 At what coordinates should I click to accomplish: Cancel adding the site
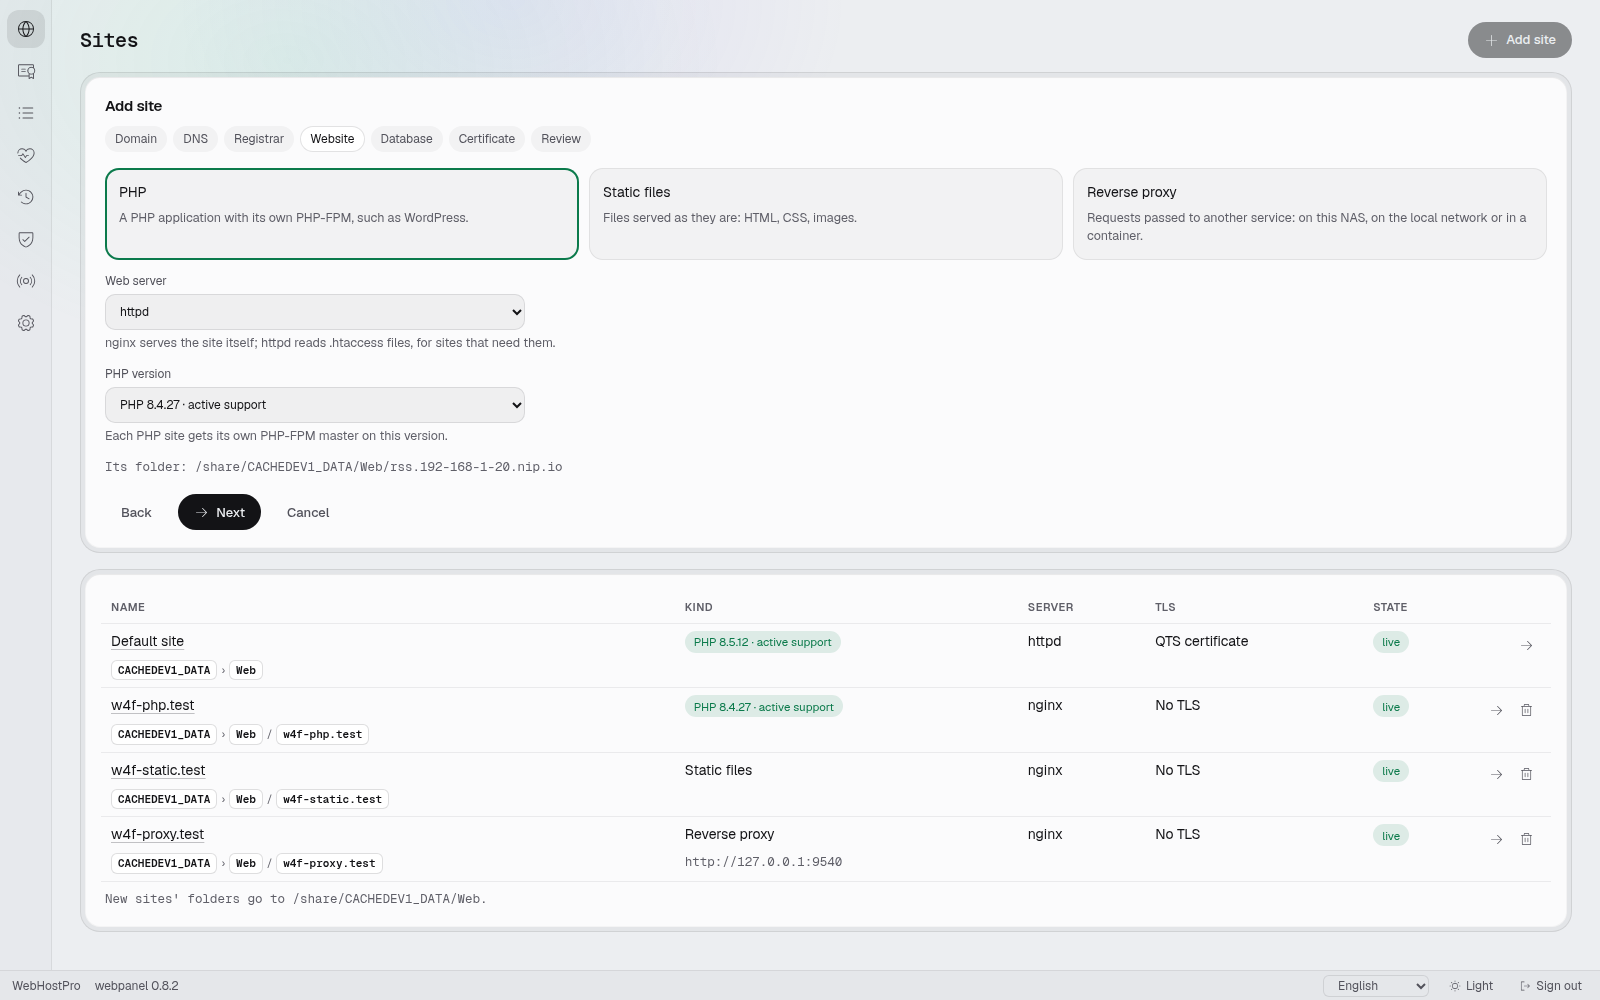pyautogui.click(x=308, y=512)
